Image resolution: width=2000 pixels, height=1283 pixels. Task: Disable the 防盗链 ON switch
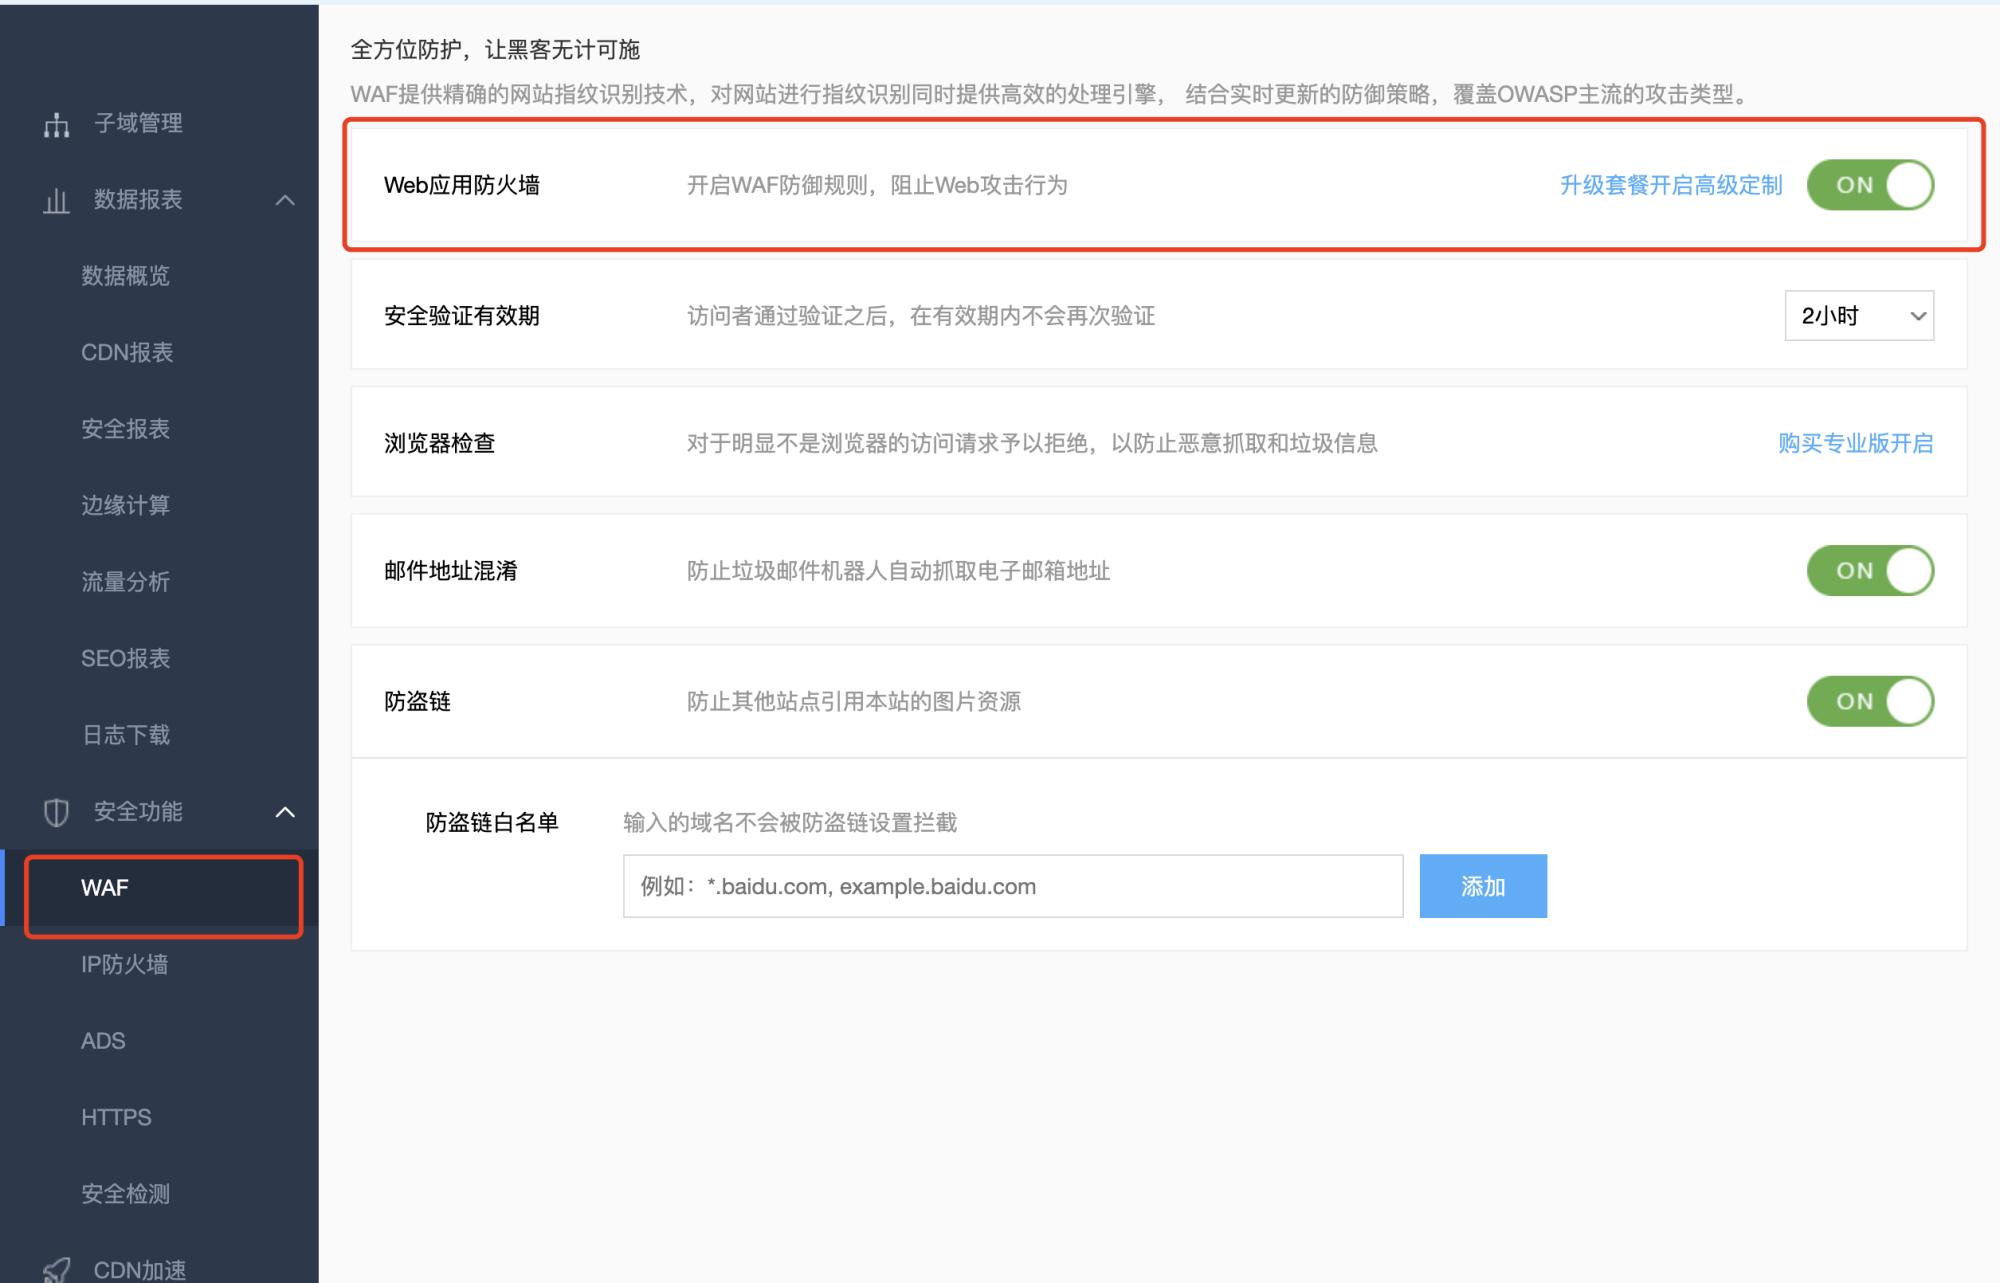1870,701
